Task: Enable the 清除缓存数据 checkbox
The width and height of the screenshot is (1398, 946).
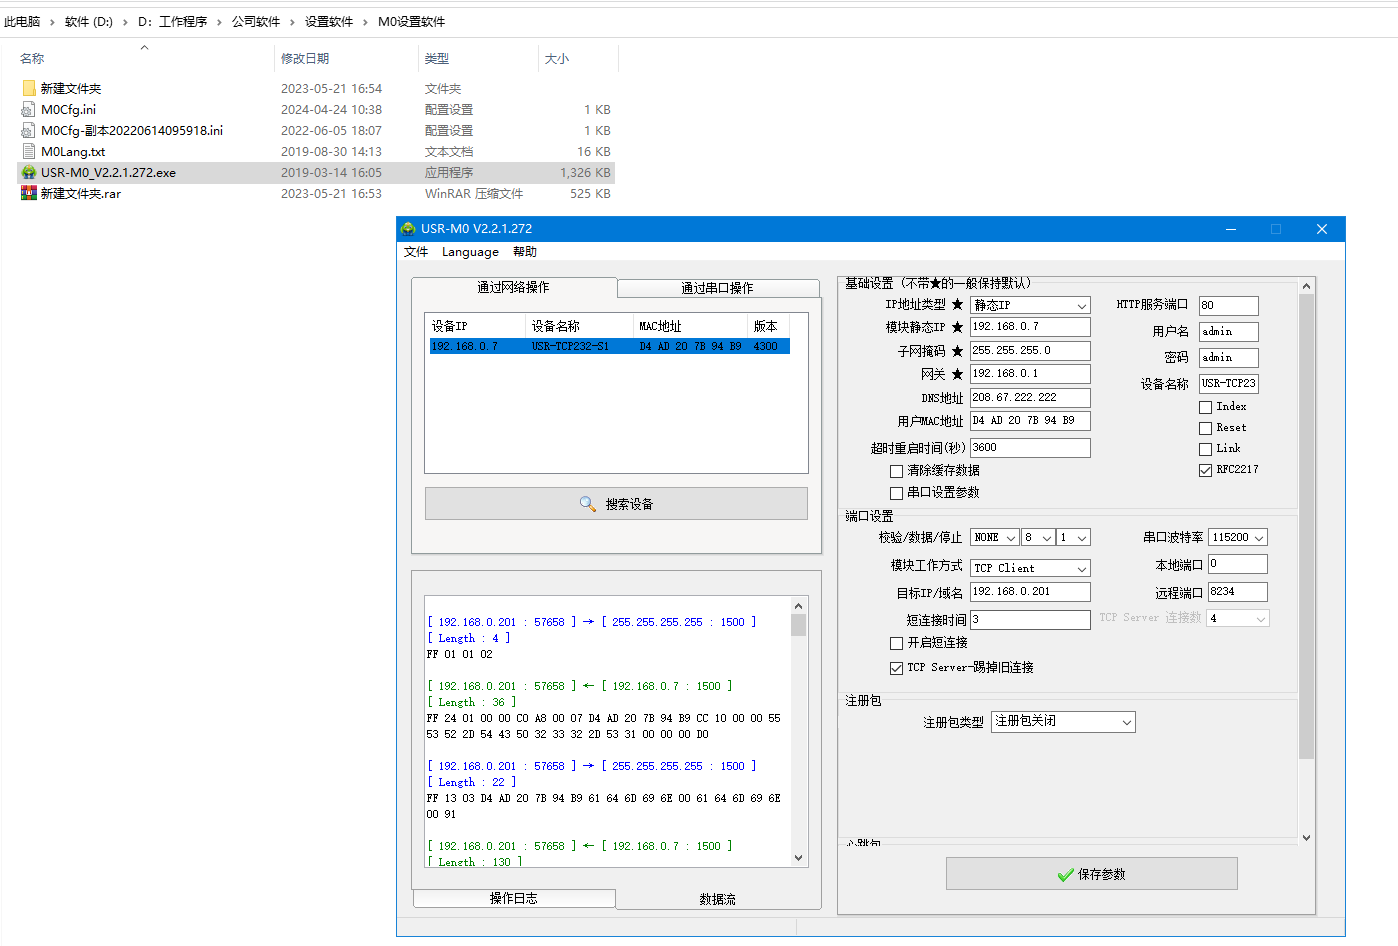Action: tap(896, 471)
